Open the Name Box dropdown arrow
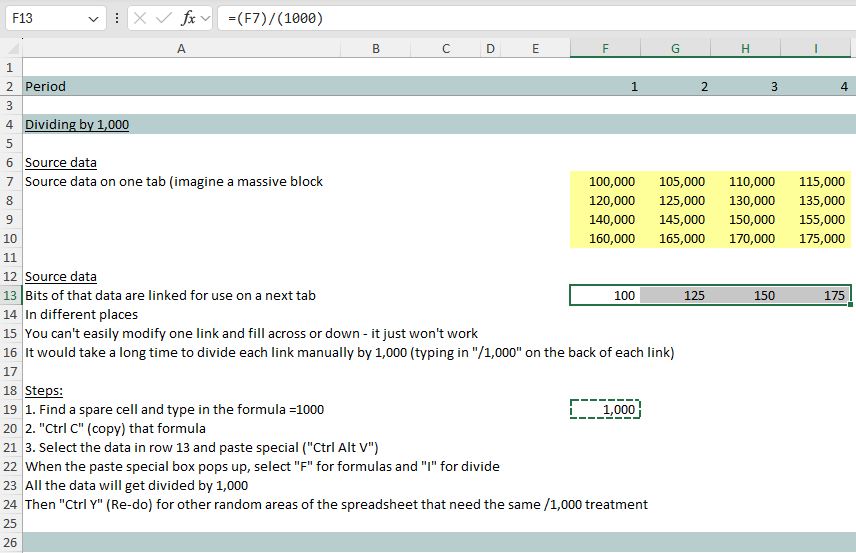Screen dimensions: 856x553 pos(94,19)
